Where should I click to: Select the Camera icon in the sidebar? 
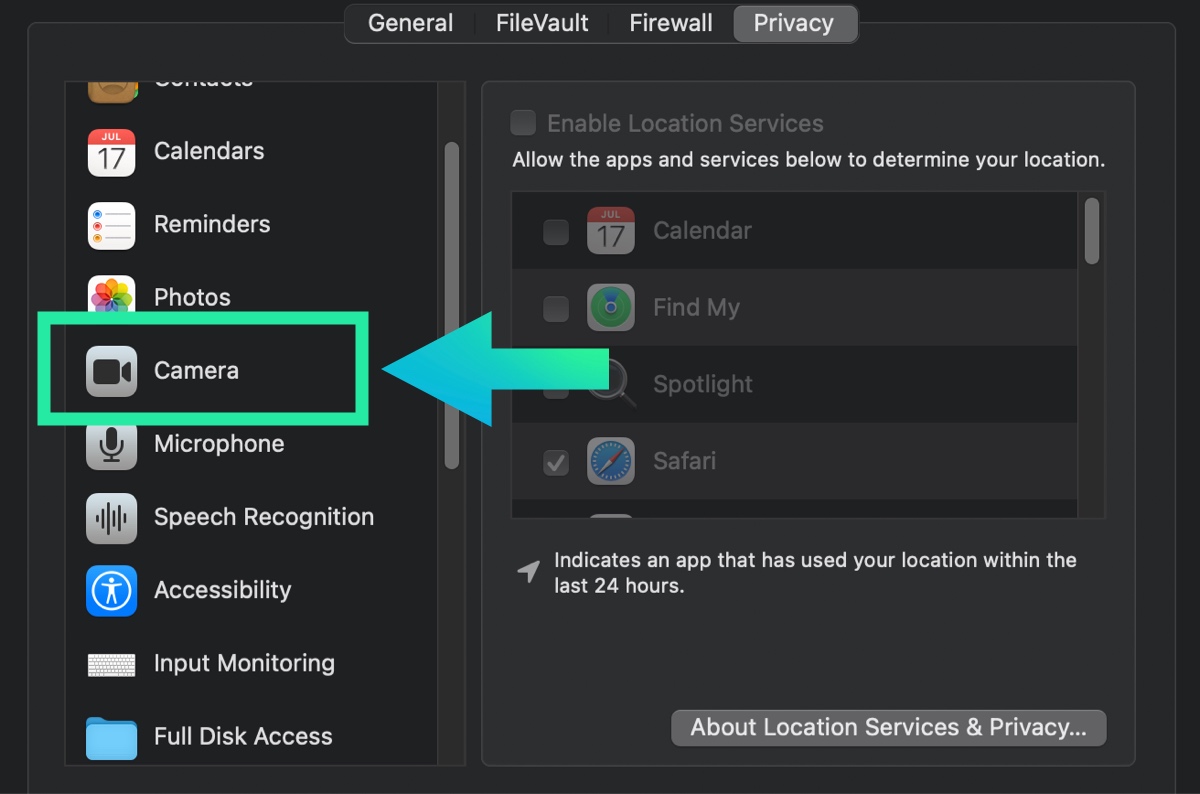pos(111,371)
